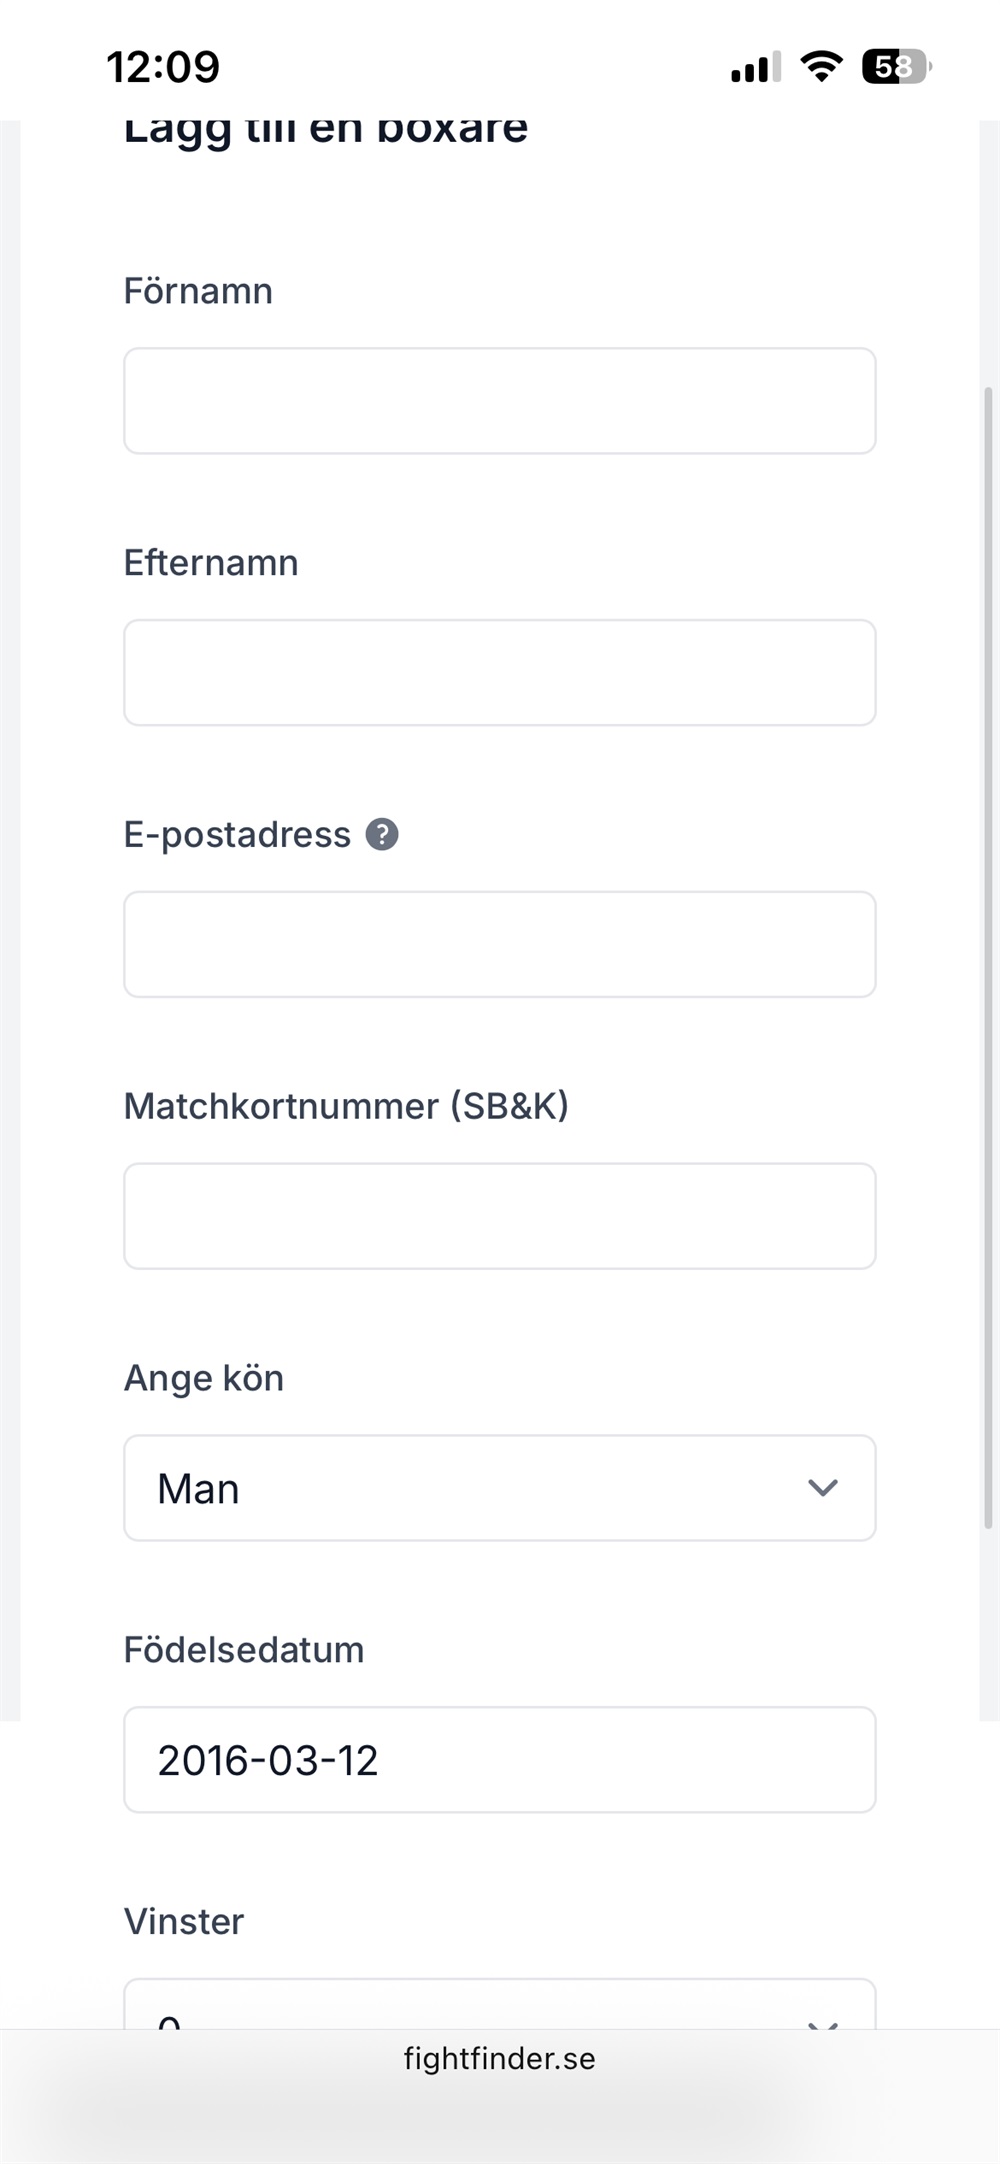Open the Födelsedatum date picker field
The width and height of the screenshot is (1000, 2164).
[x=499, y=1760]
